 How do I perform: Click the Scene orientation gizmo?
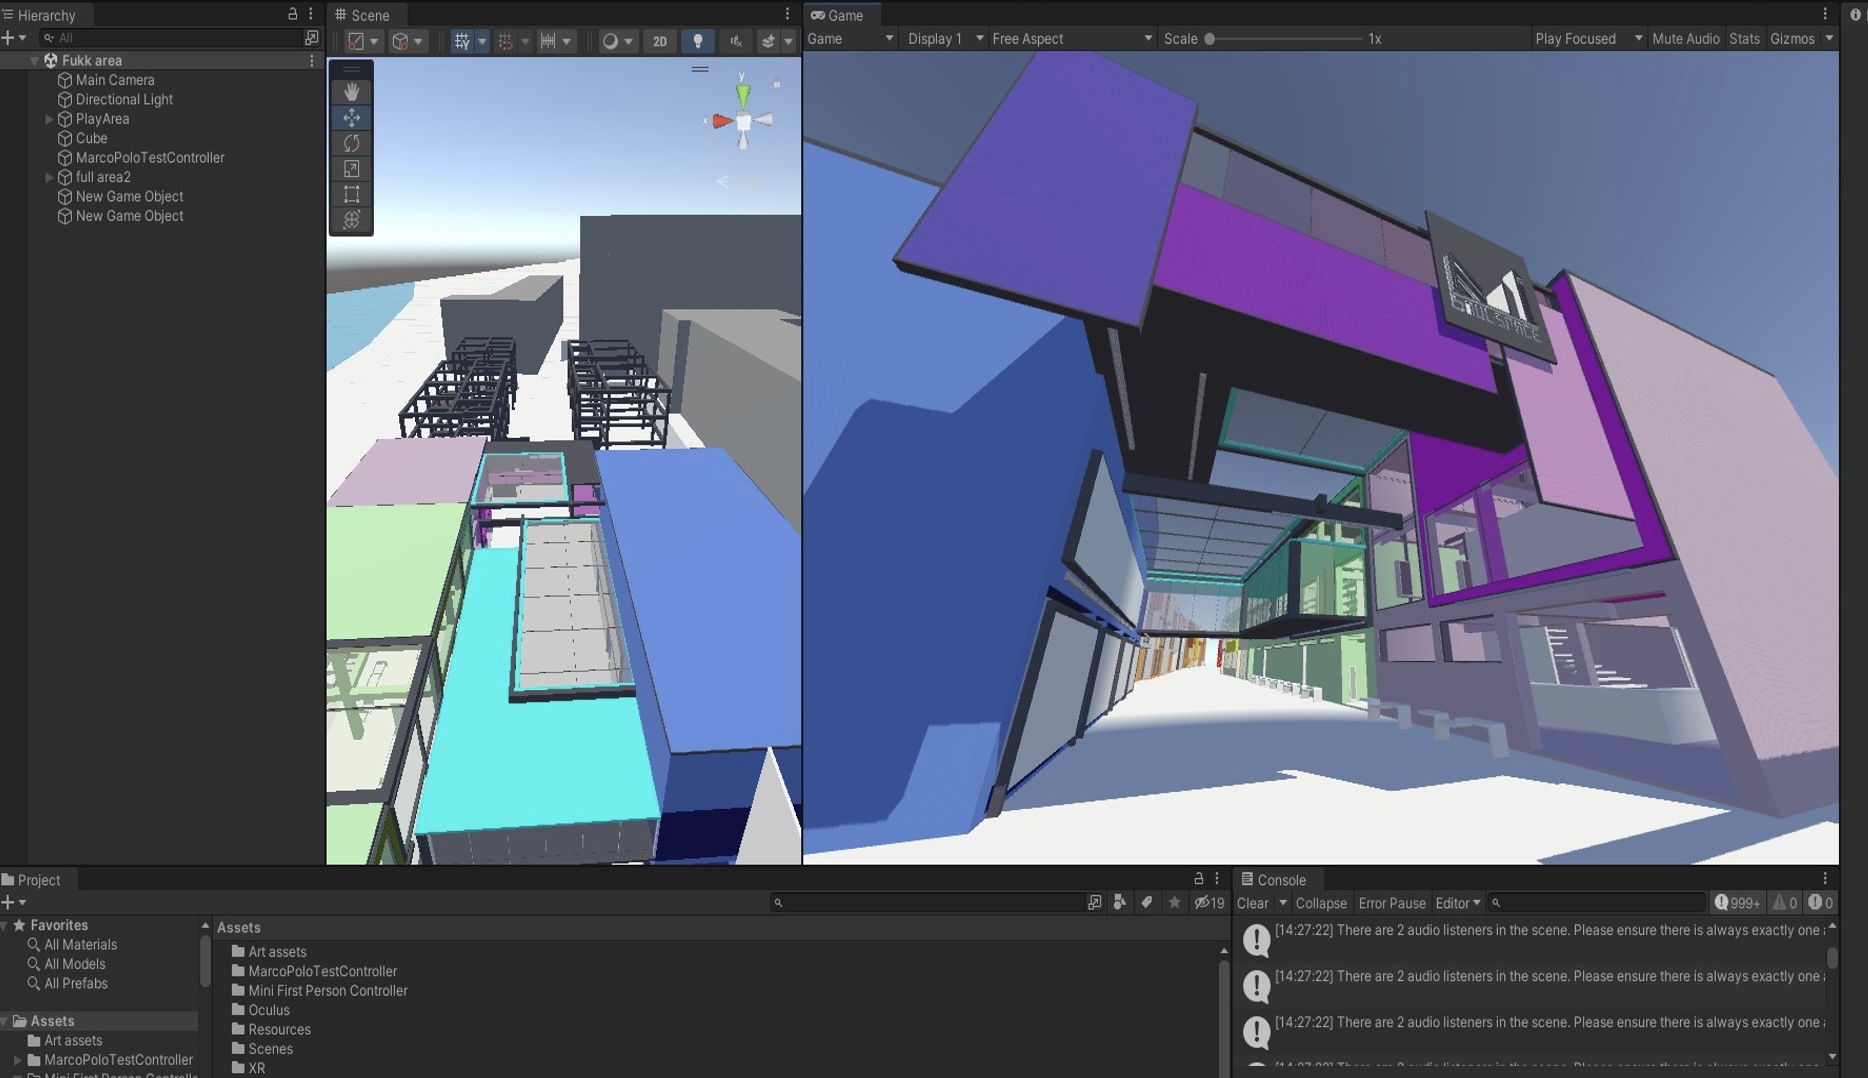point(743,121)
